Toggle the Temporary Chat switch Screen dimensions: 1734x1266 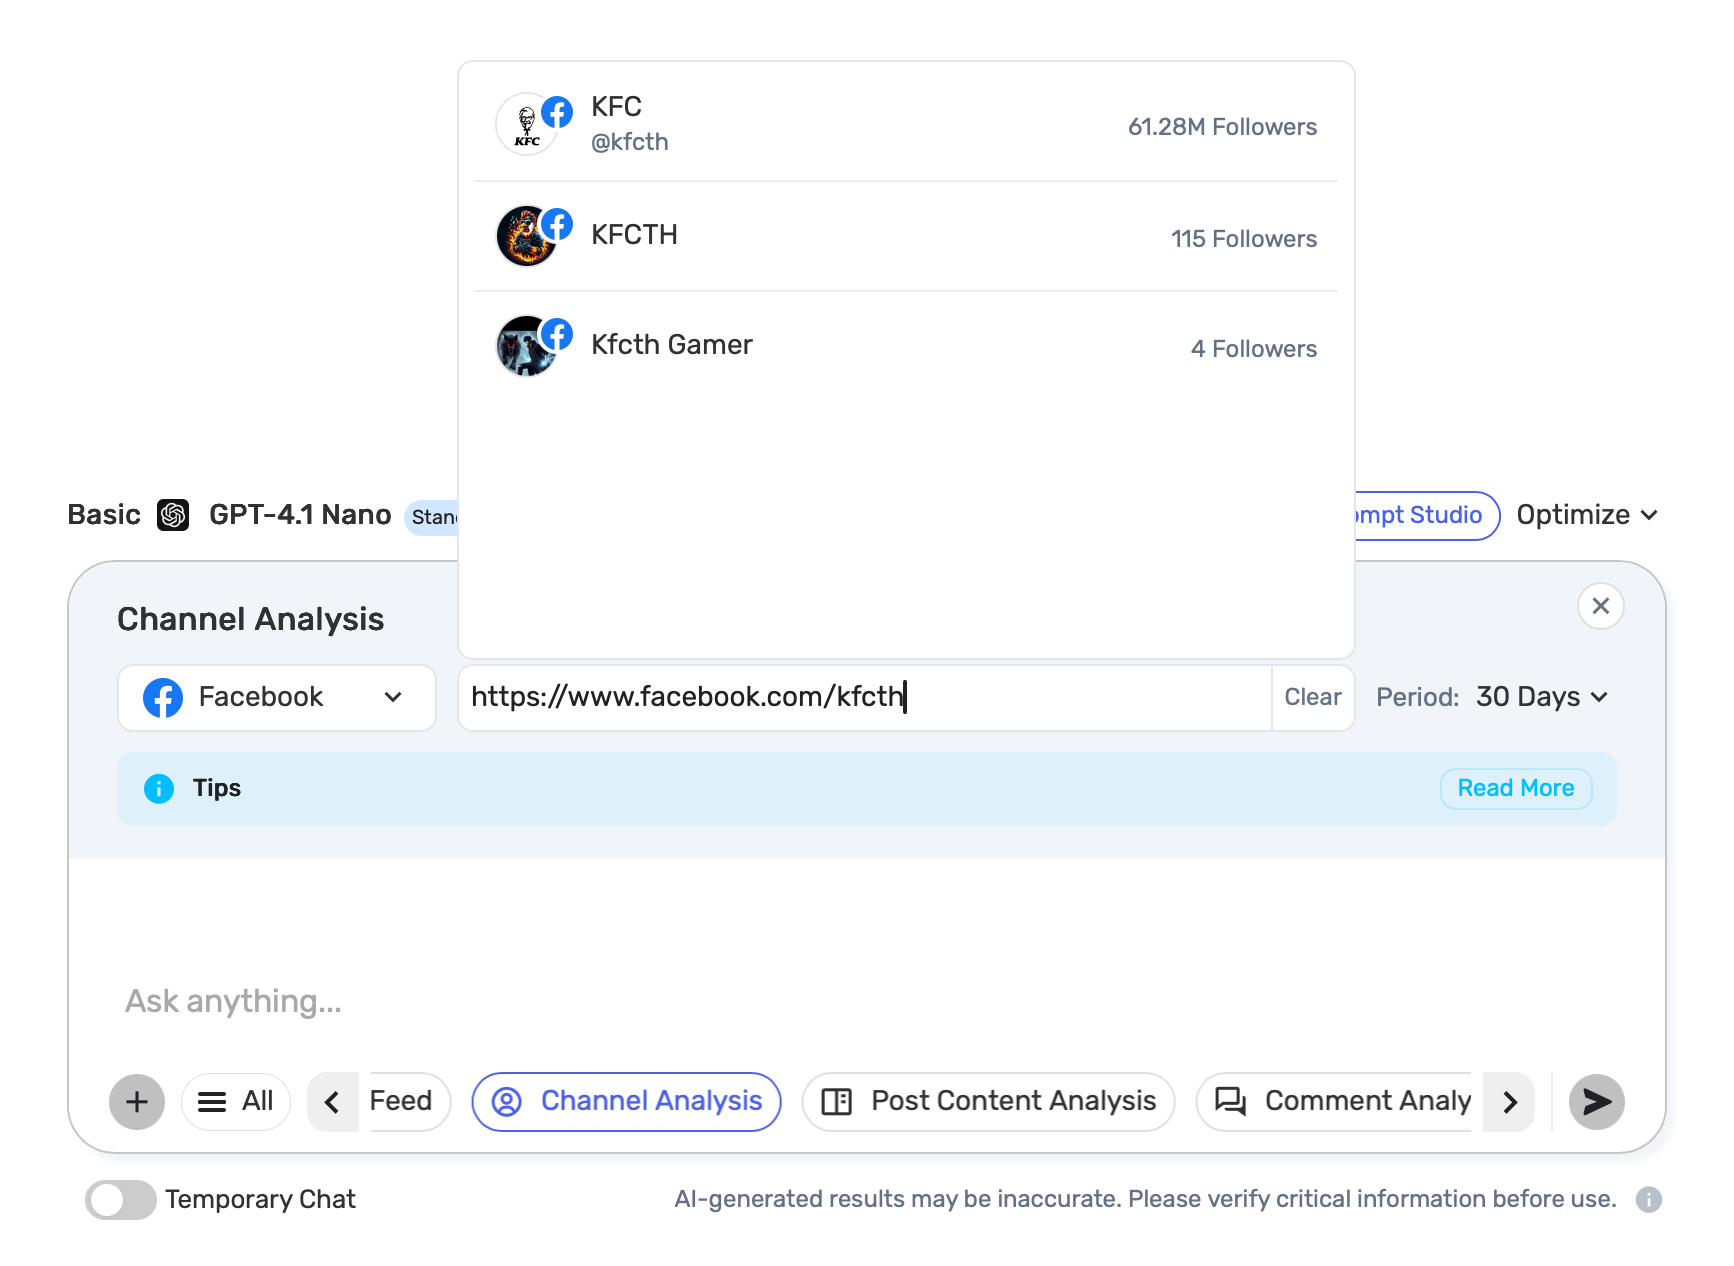point(121,1199)
